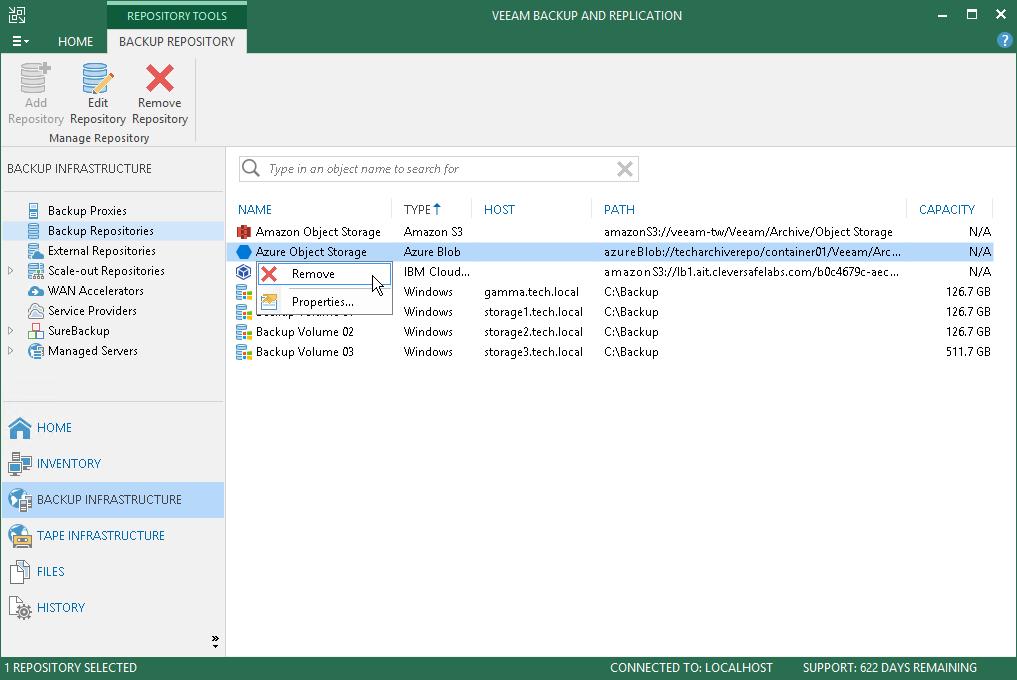Select the Backup Repositories tree icon
The width and height of the screenshot is (1017, 680).
33,231
